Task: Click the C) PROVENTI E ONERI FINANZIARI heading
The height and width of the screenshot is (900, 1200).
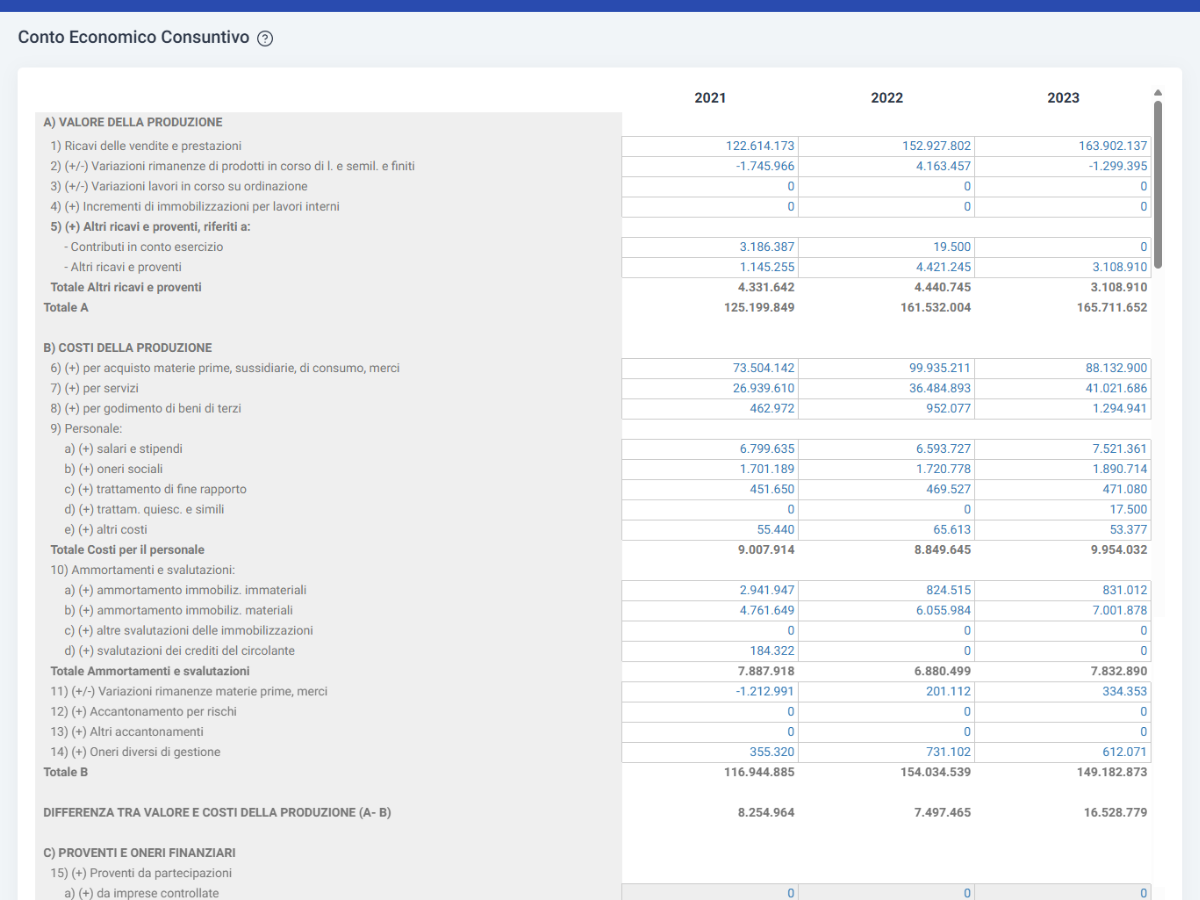Action: tap(140, 853)
